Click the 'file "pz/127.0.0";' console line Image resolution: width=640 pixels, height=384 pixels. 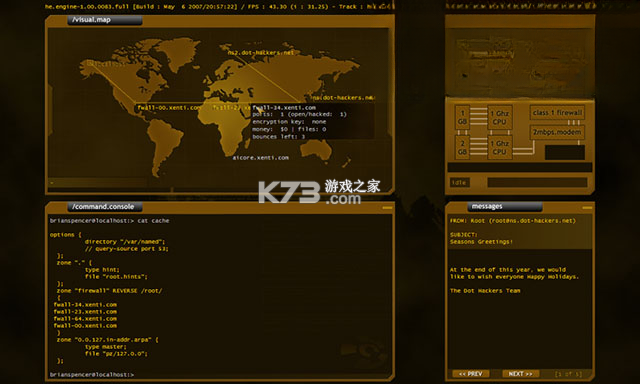[116, 354]
